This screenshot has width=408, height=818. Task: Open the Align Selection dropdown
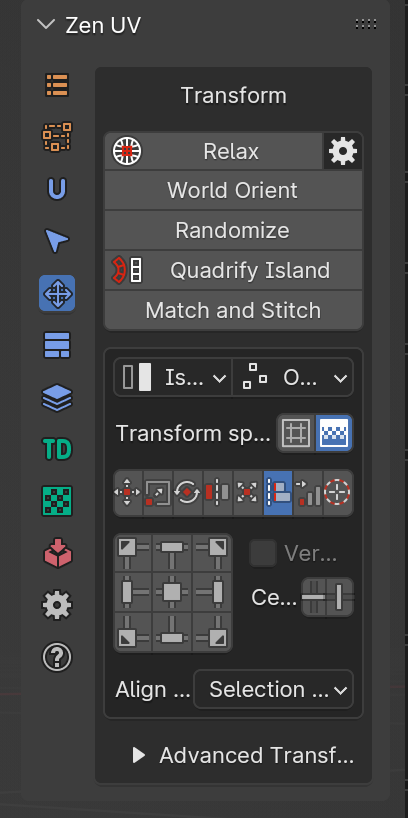click(273, 689)
